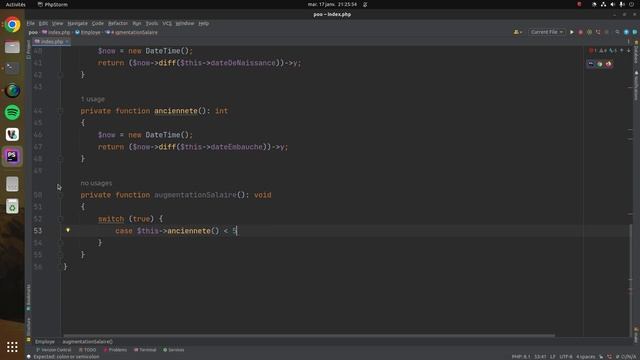Click the UTF-8 encoding status bar entry
The height and width of the screenshot is (360, 640).
point(566,357)
